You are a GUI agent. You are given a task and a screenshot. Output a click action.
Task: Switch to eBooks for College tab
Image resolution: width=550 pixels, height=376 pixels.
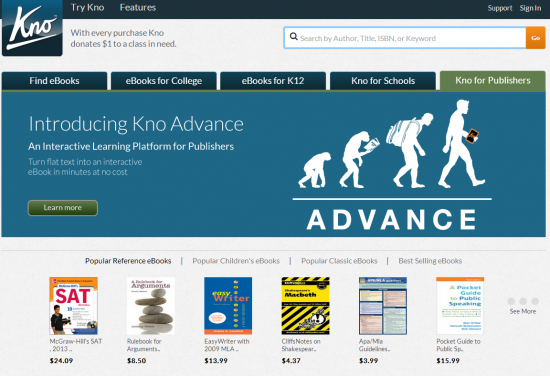tap(164, 81)
